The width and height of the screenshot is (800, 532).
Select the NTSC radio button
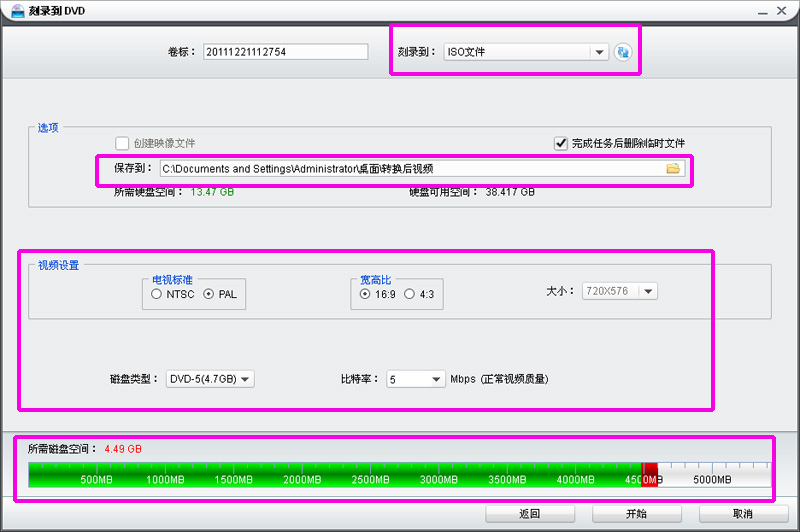click(x=157, y=294)
